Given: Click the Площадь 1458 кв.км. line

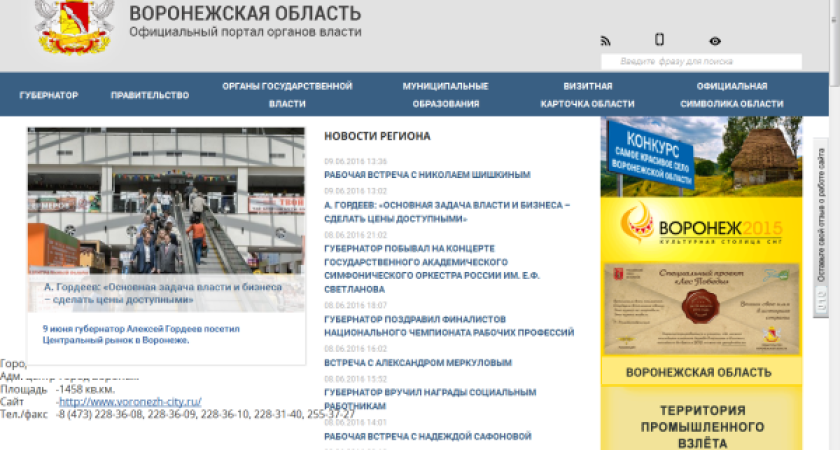Looking at the screenshot, I should 57,389.
